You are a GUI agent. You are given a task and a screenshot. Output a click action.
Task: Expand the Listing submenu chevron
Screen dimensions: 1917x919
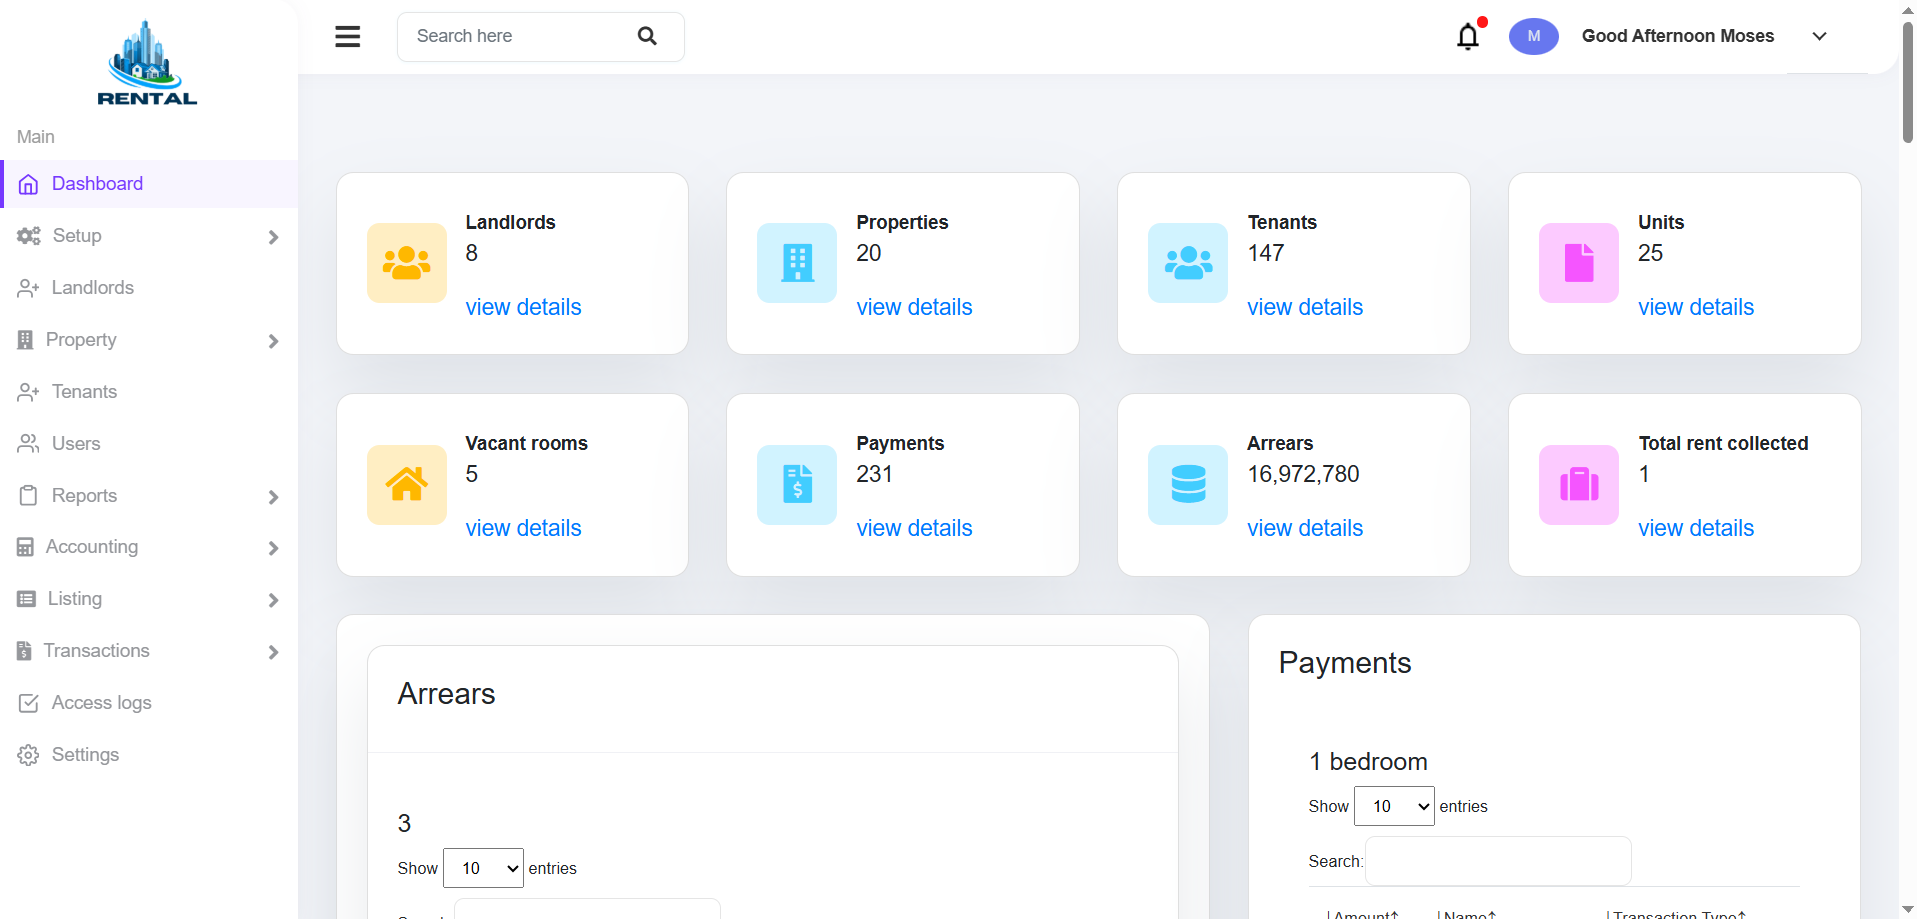click(273, 600)
